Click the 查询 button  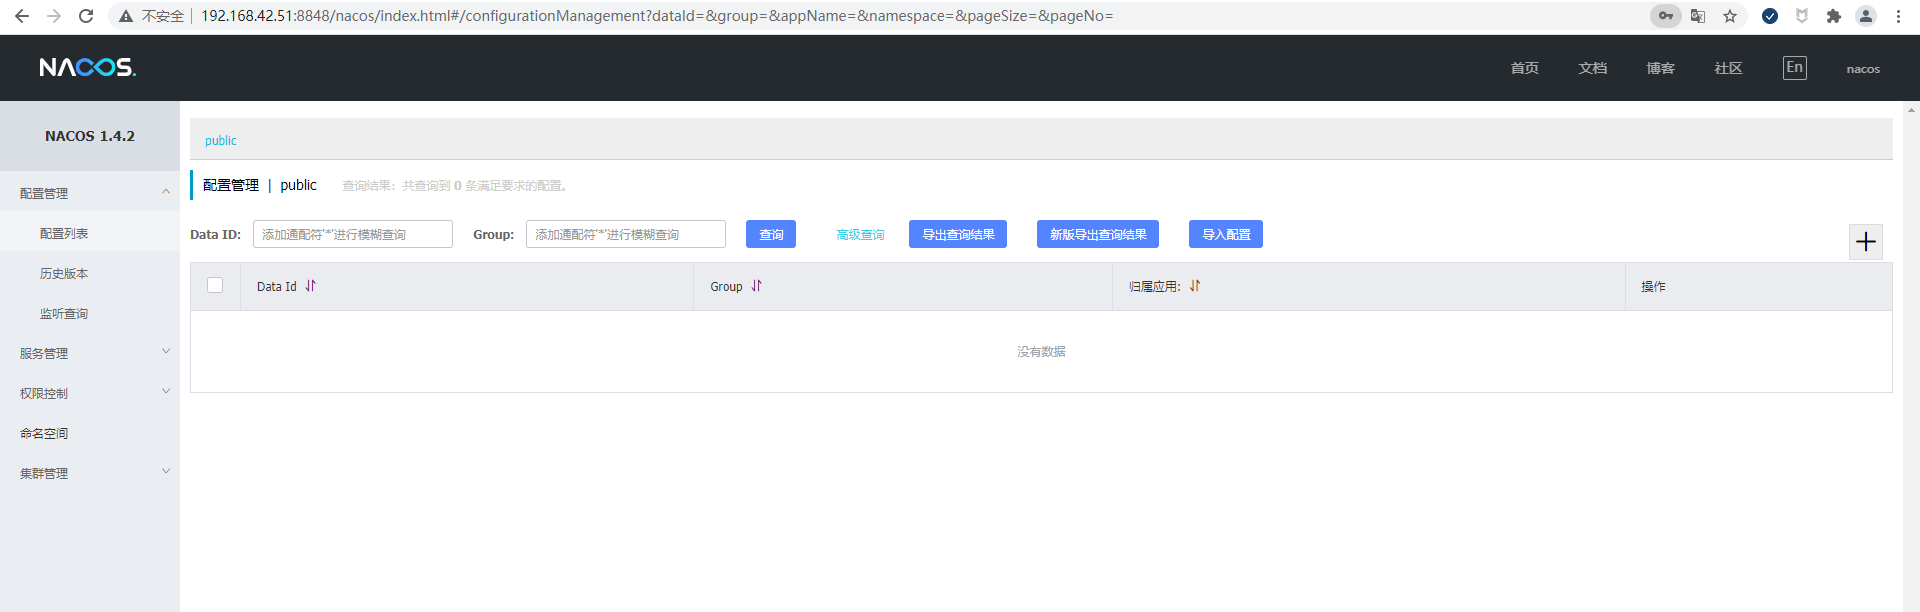point(771,234)
